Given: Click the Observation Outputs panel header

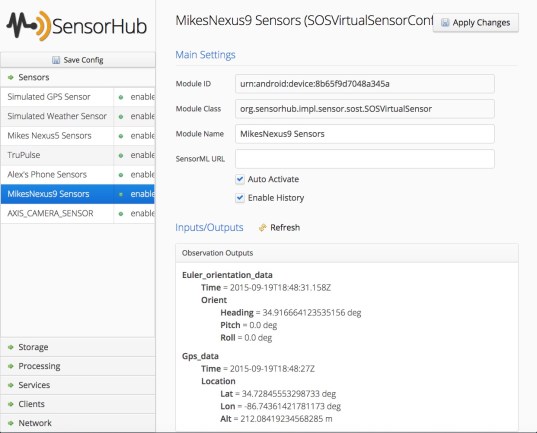Looking at the screenshot, I should 347,253.
